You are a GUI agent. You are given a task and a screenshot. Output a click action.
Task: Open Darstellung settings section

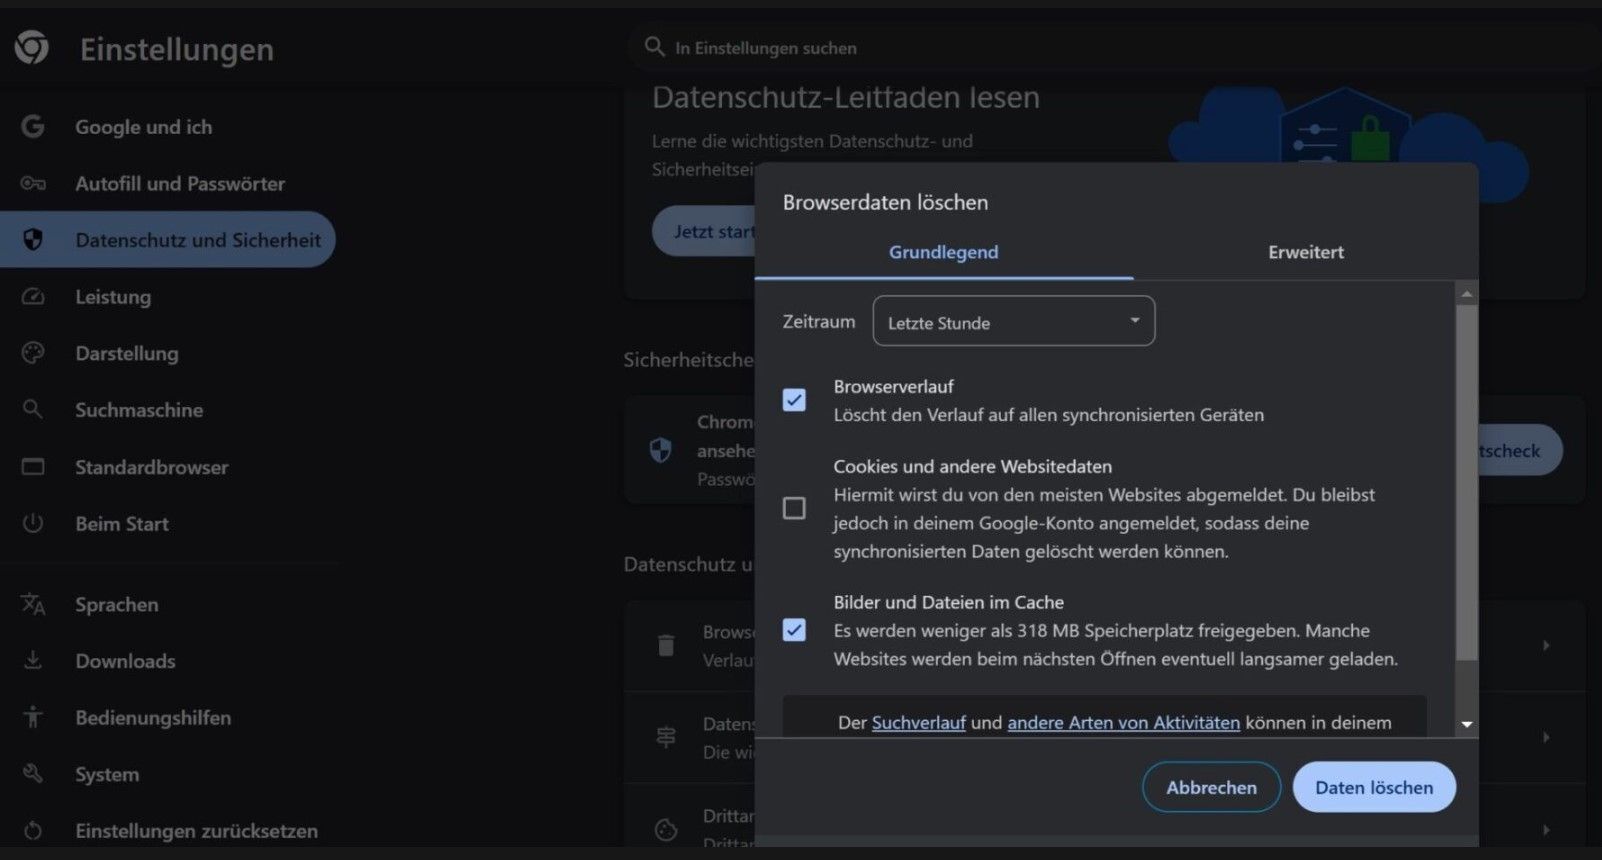pos(127,353)
